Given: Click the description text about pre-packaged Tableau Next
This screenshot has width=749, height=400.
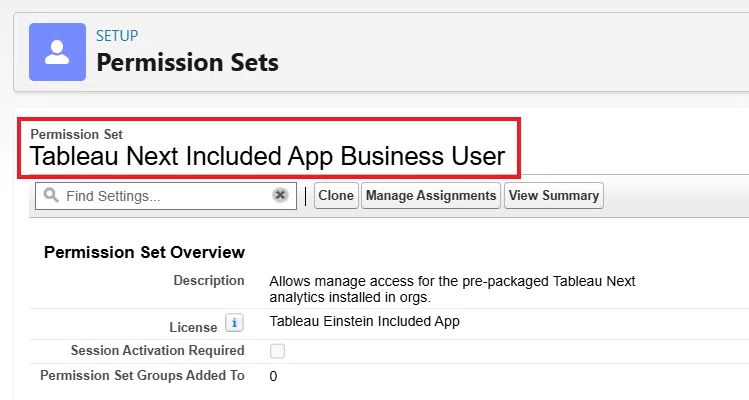Looking at the screenshot, I should (x=452, y=289).
